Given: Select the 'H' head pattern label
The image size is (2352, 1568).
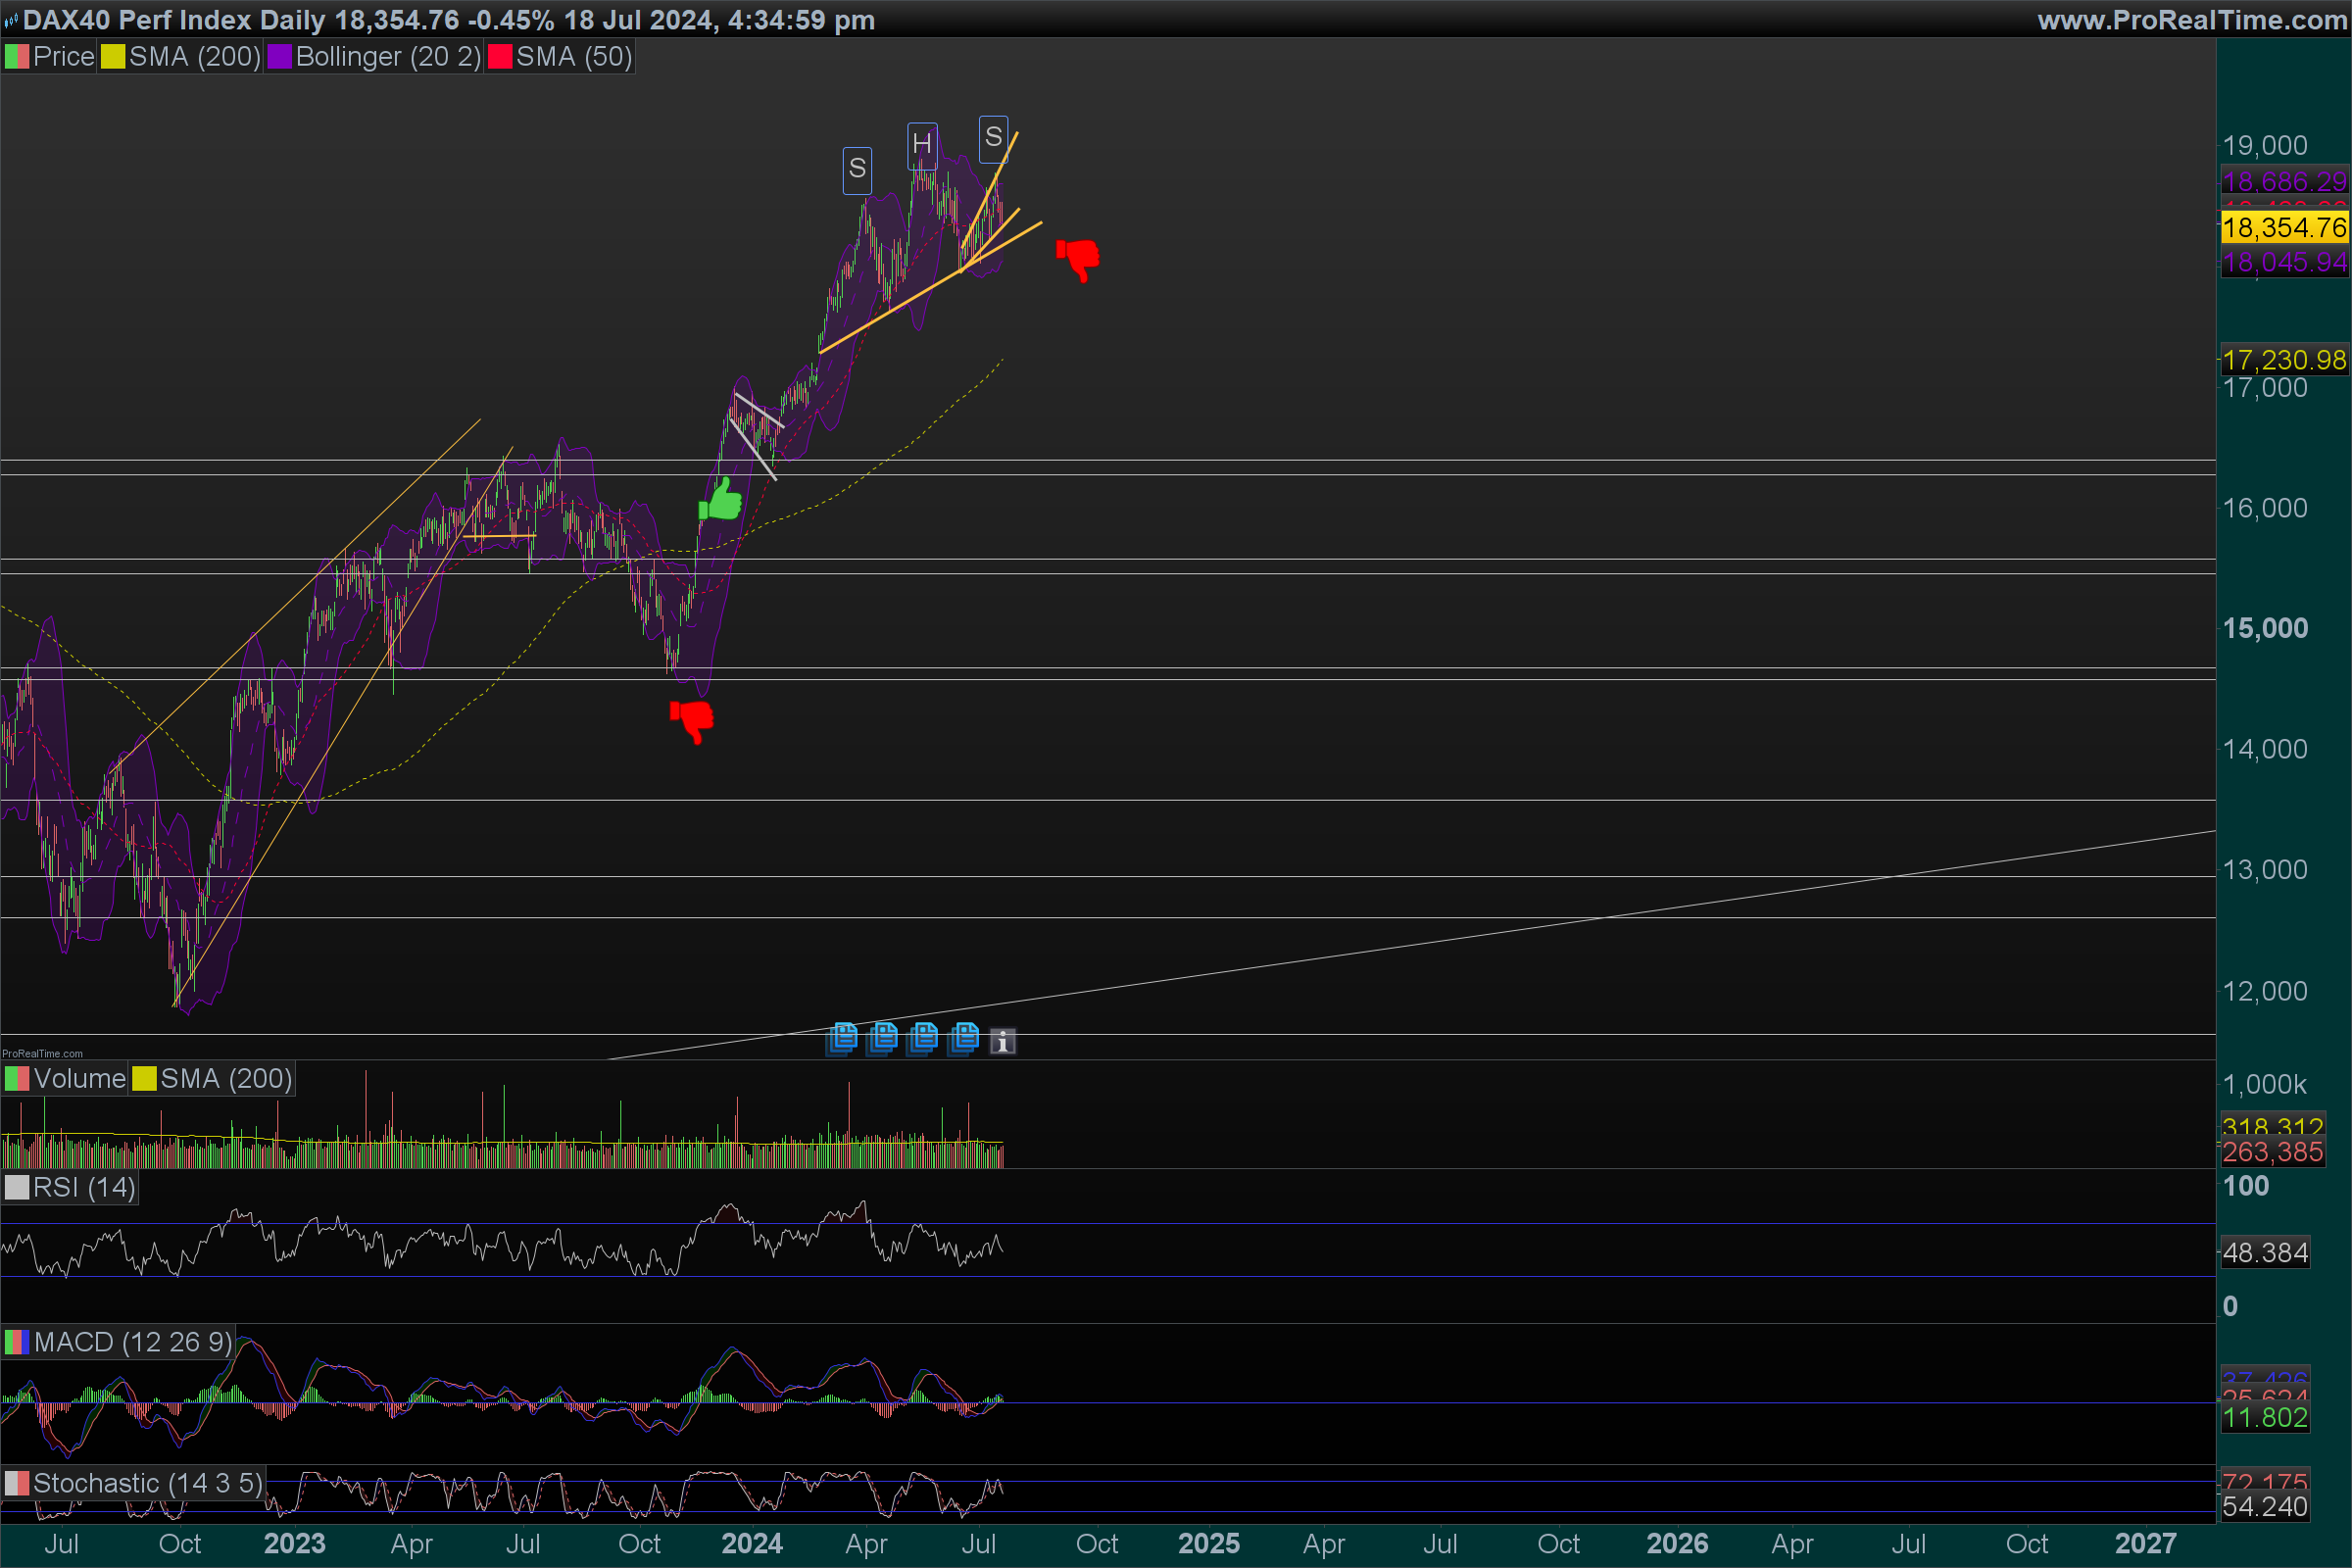Looking at the screenshot, I should pyautogui.click(x=922, y=144).
